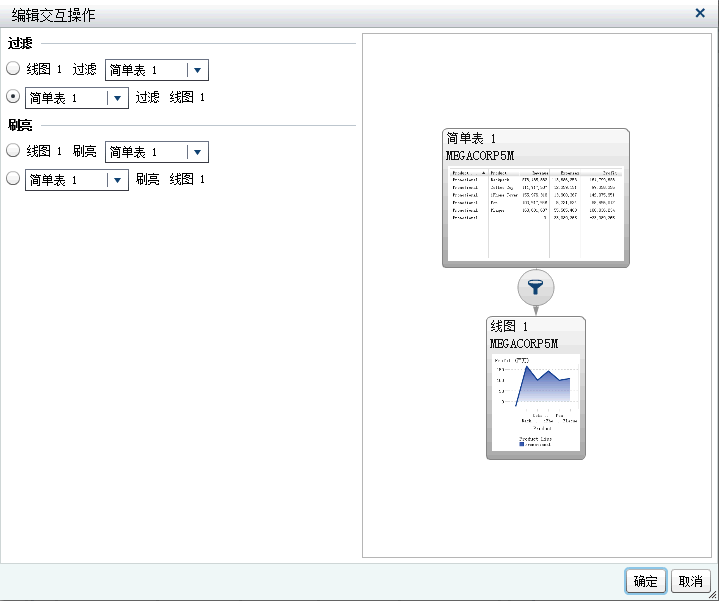Click the 过滤 section heading

(20, 44)
